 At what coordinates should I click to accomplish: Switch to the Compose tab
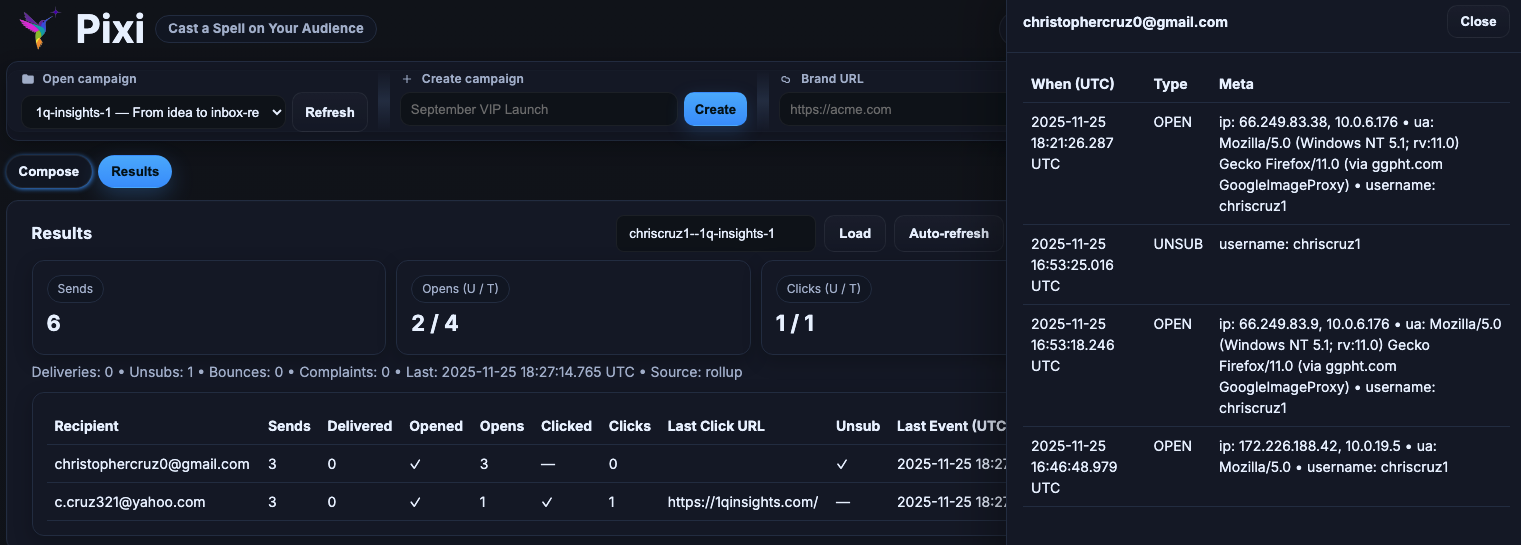click(49, 172)
